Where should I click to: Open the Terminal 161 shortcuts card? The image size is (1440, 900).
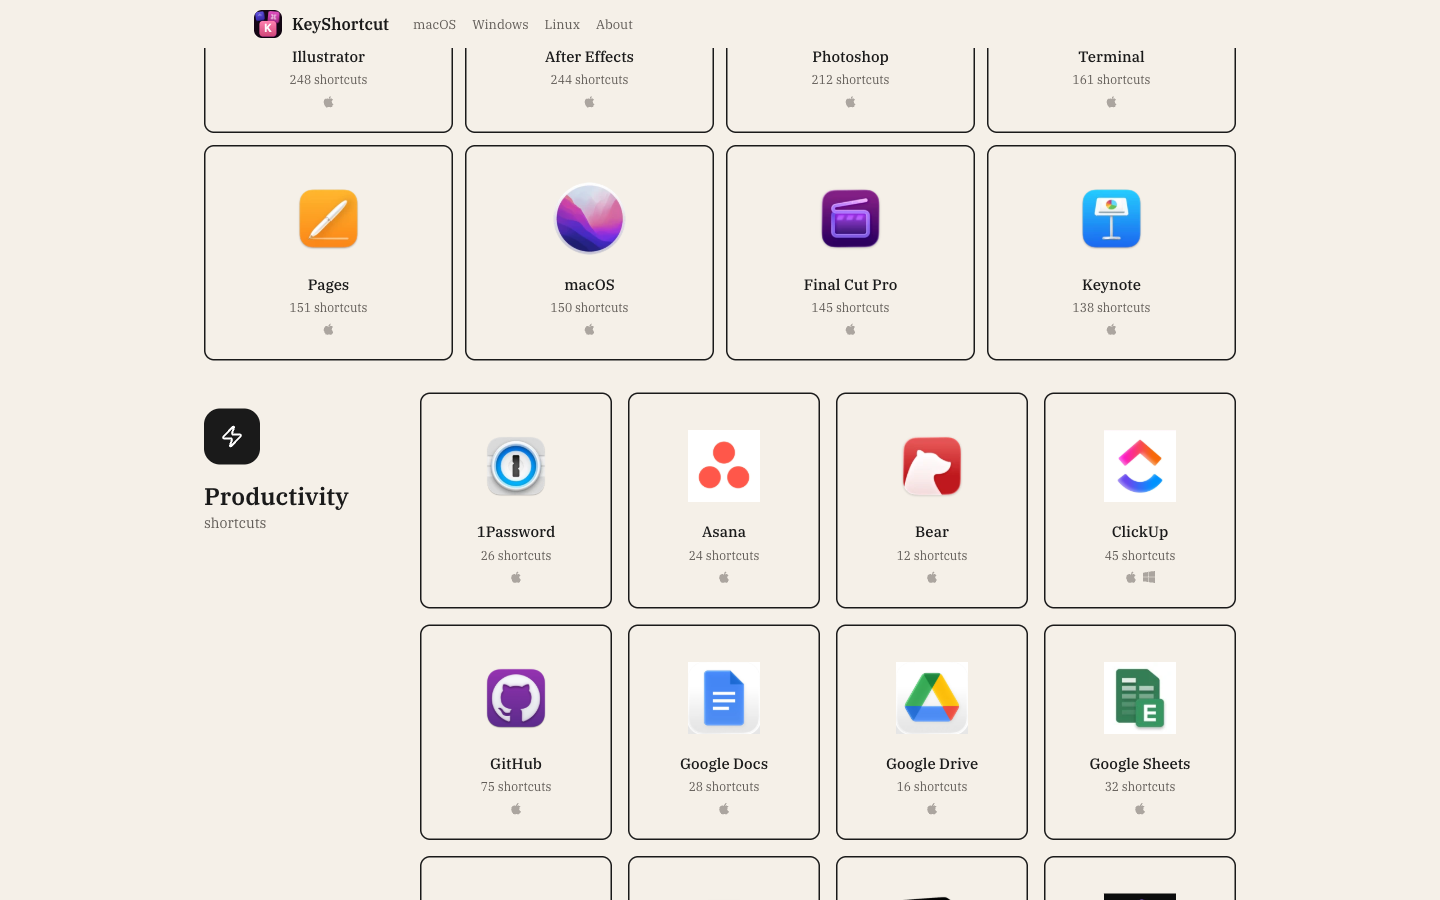(x=1111, y=90)
